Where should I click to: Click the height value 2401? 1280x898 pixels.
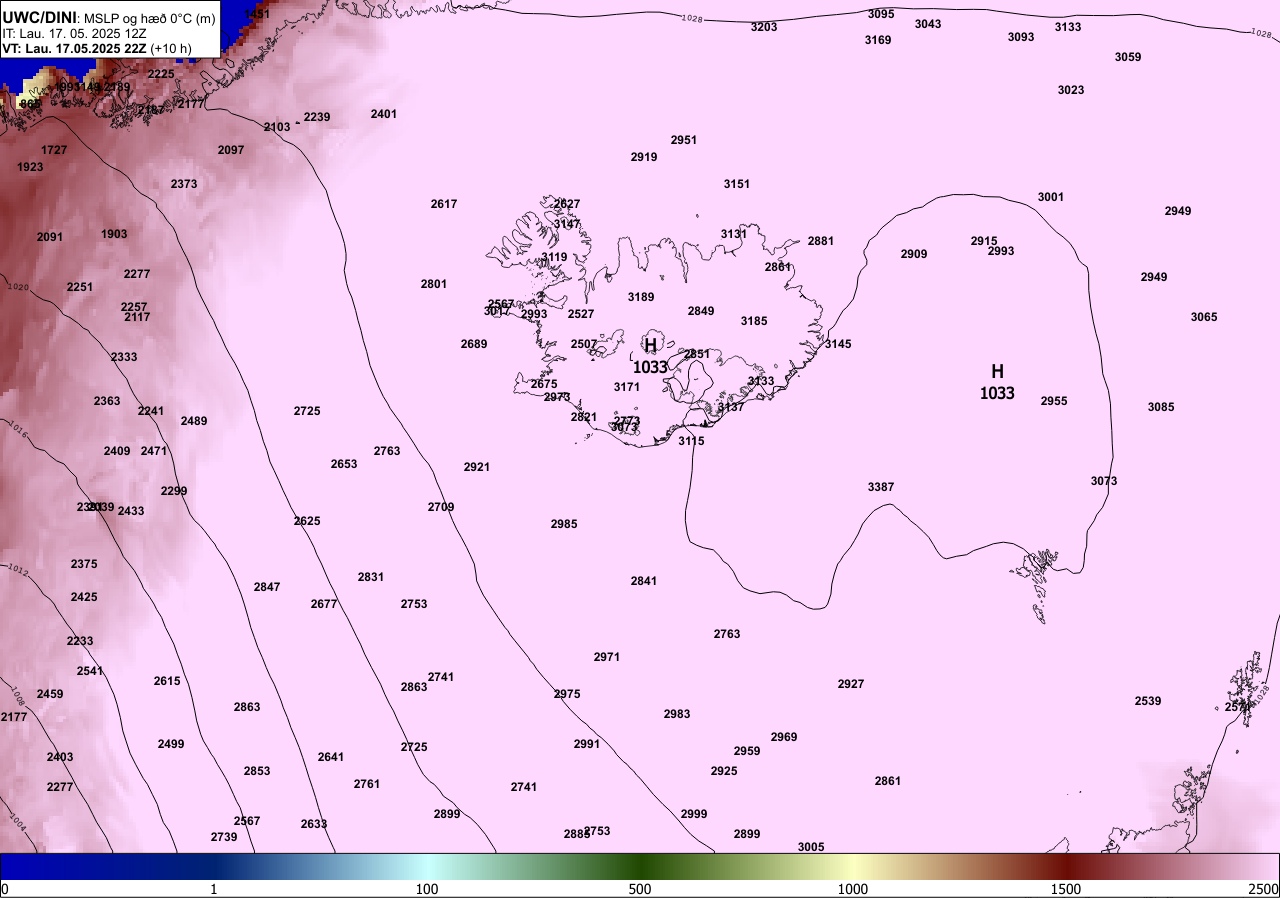384,114
